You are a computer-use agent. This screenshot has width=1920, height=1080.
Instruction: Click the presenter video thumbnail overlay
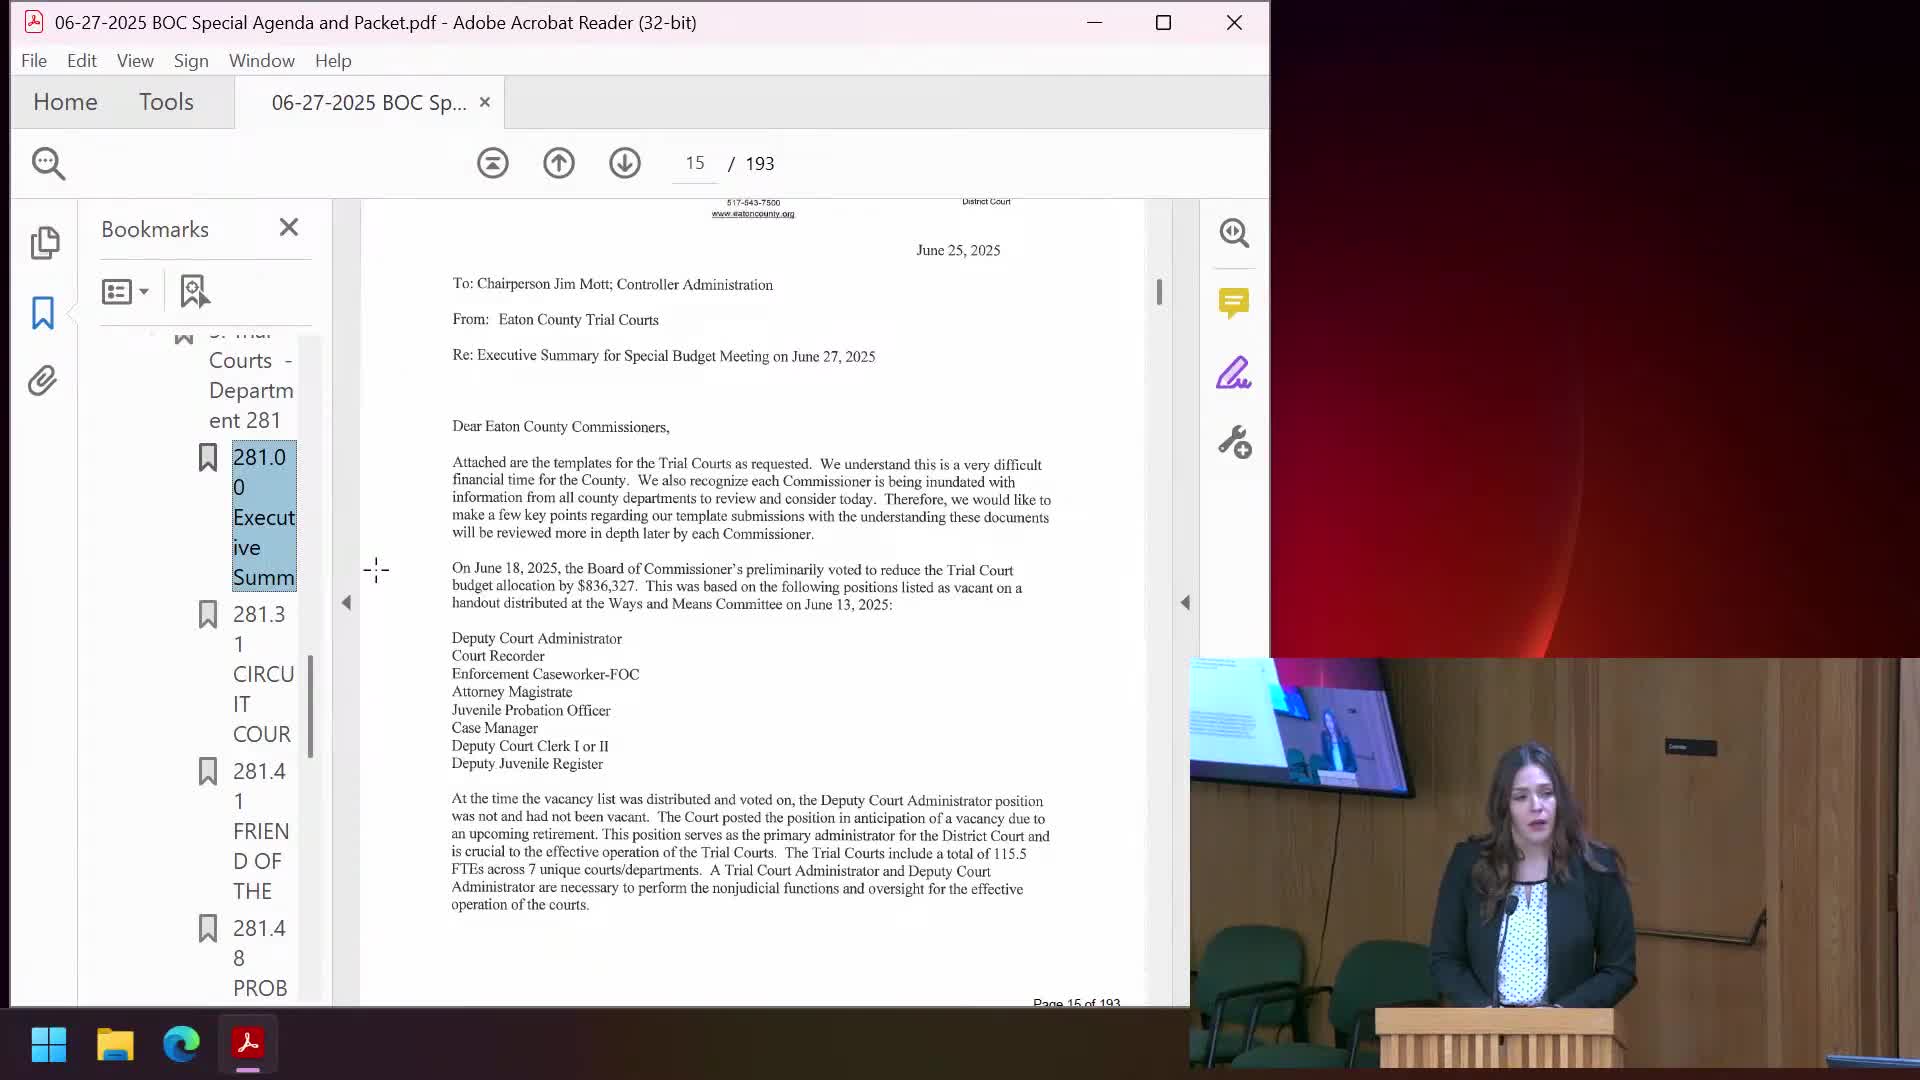(x=1555, y=863)
